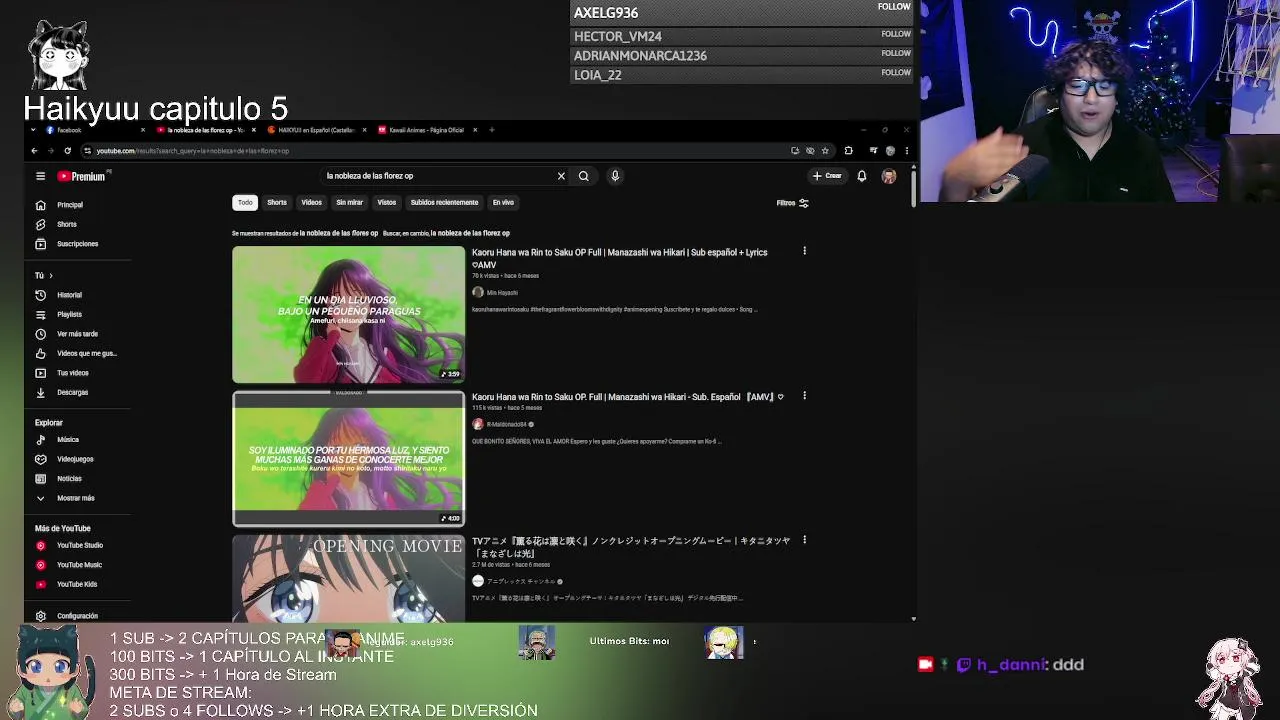Image resolution: width=1280 pixels, height=720 pixels.
Task: Start voice search with microphone icon
Action: coord(615,176)
